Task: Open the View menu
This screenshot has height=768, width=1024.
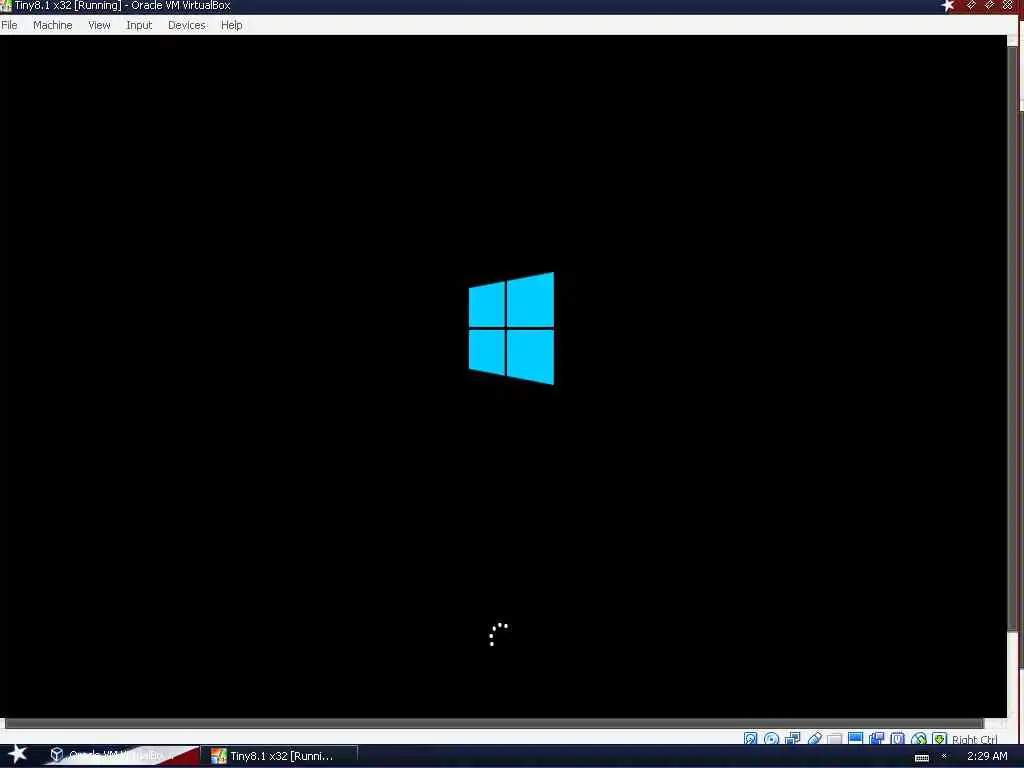Action: point(99,25)
